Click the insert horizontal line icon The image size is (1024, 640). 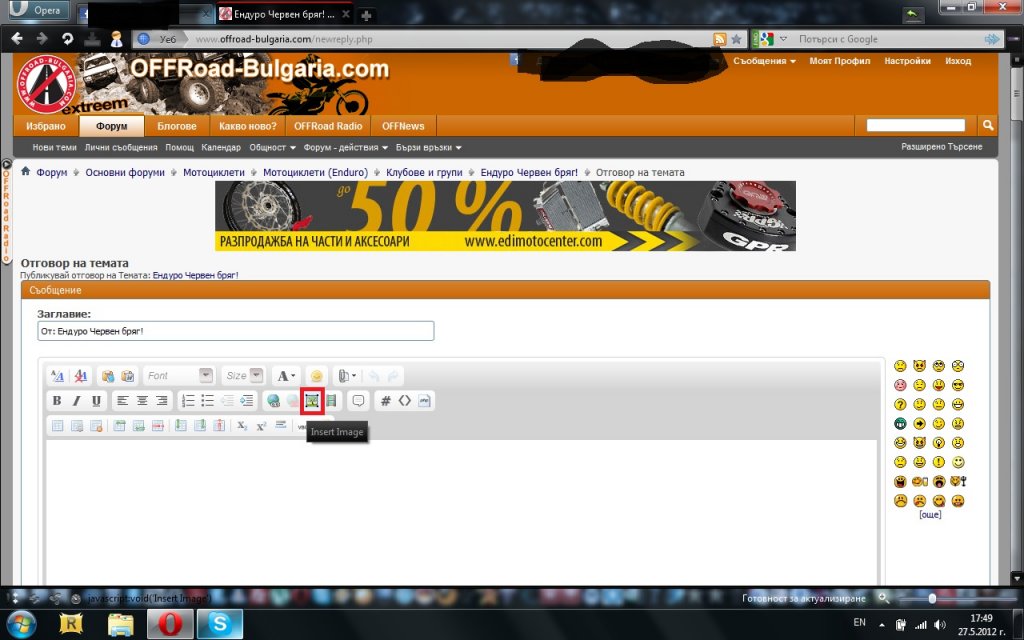tap(281, 425)
